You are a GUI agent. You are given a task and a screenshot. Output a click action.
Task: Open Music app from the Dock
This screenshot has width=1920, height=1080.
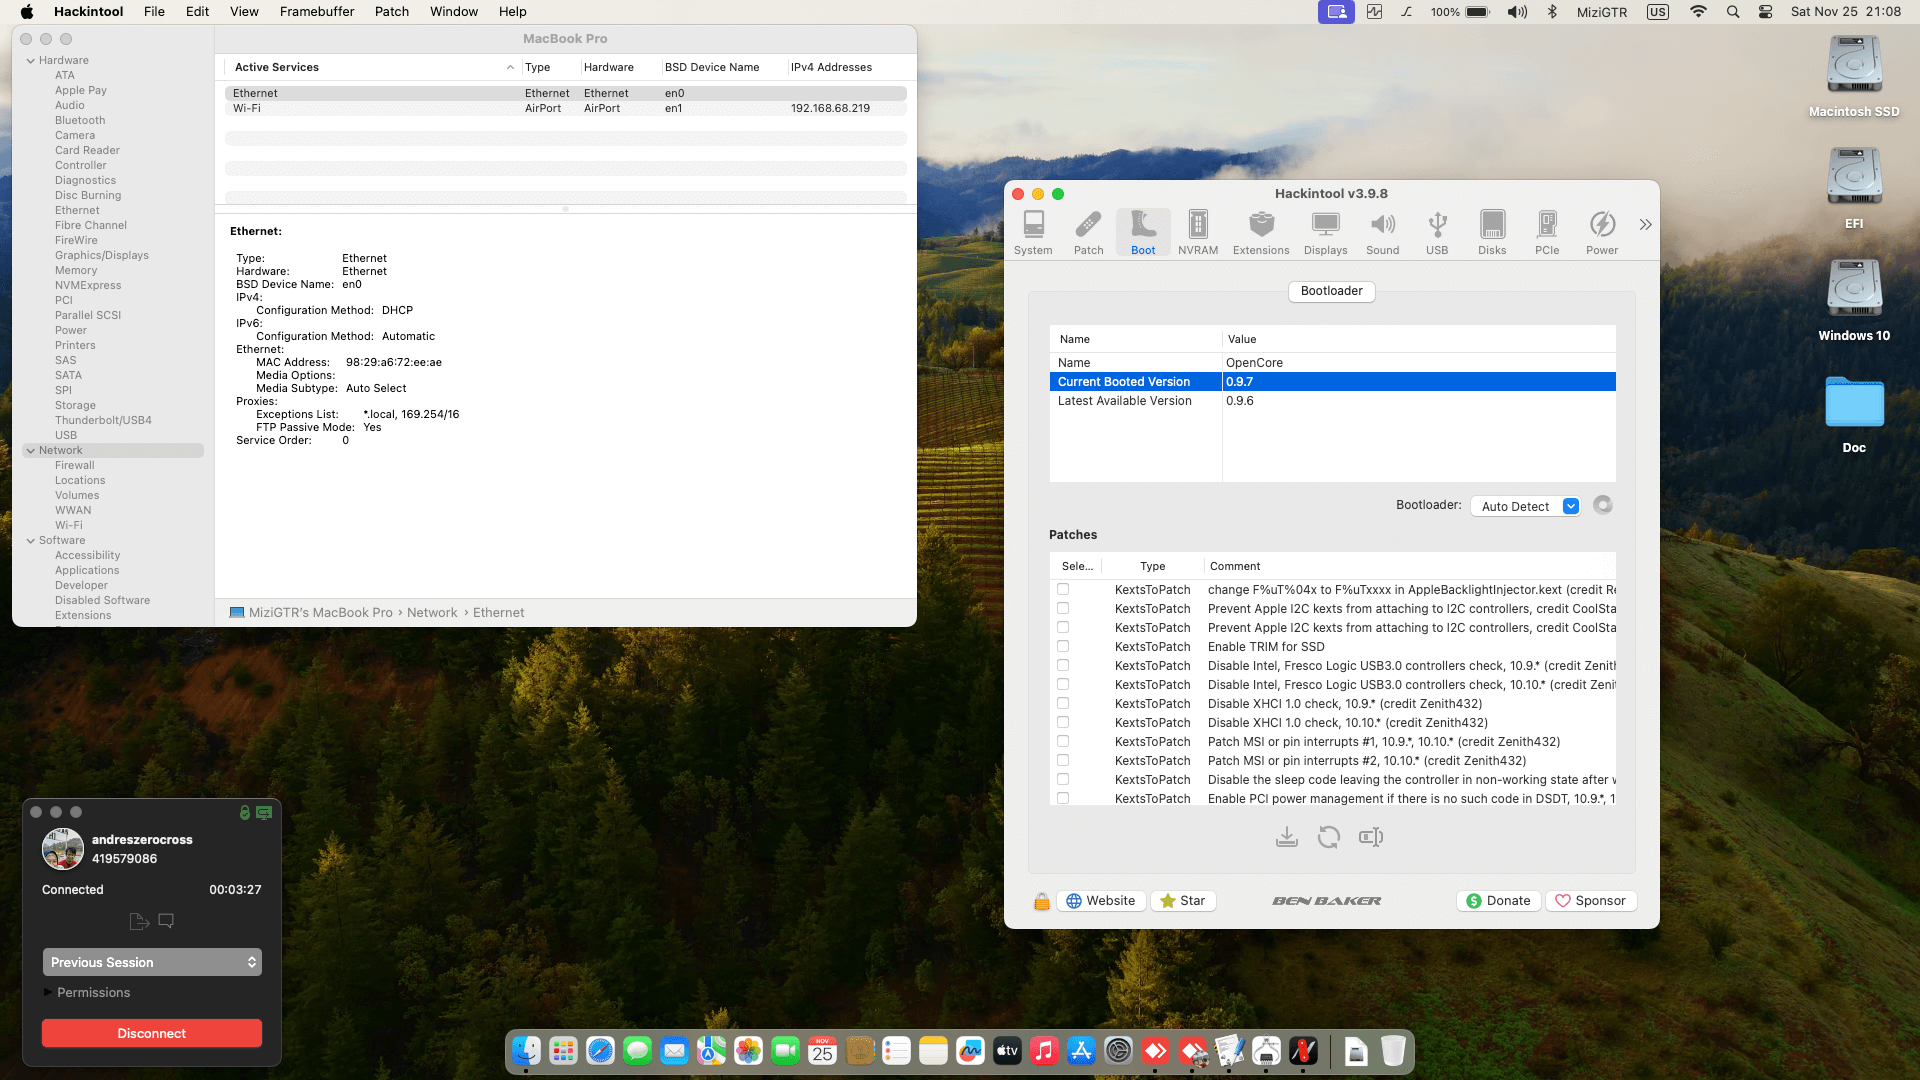[x=1044, y=1051]
